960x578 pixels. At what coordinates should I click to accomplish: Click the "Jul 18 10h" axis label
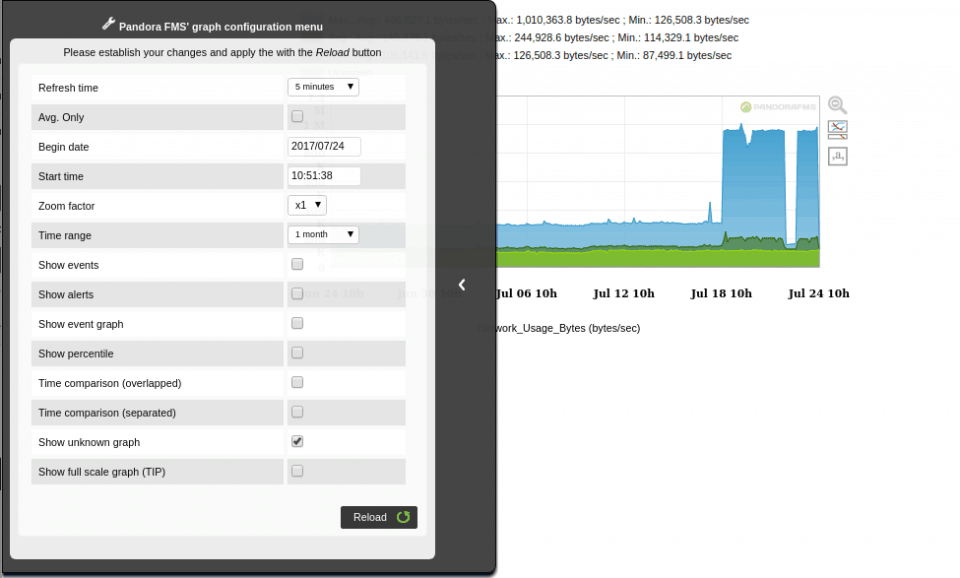(x=721, y=293)
